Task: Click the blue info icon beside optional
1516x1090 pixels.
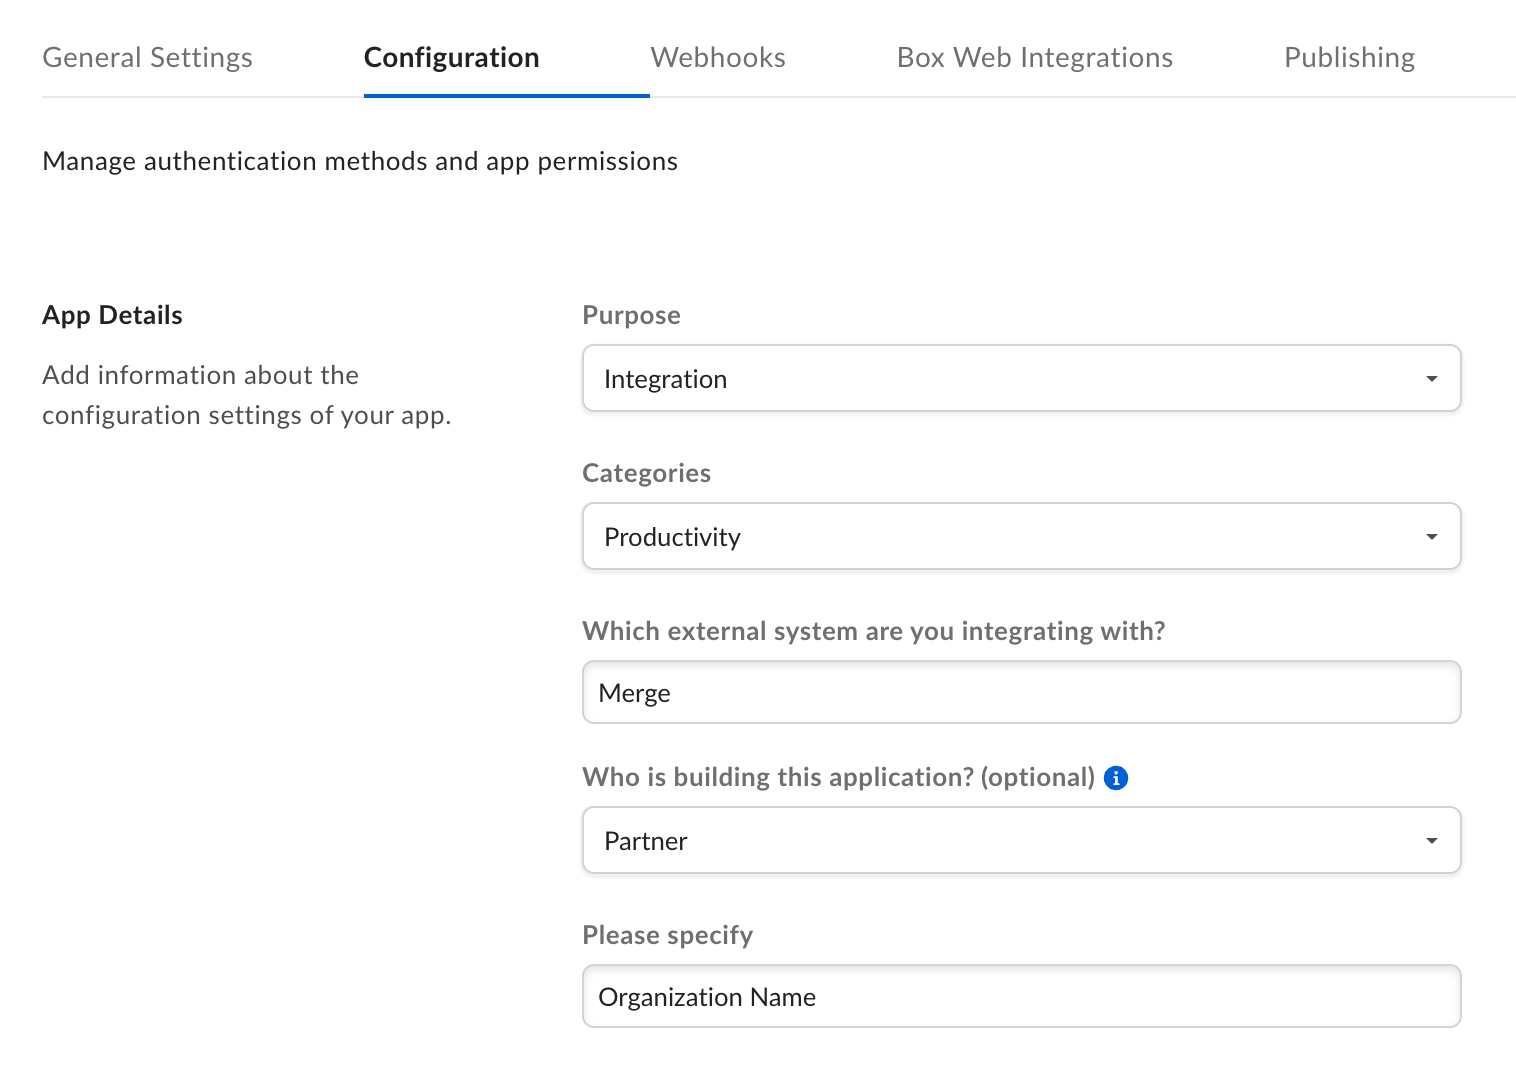Action: coord(1116,778)
